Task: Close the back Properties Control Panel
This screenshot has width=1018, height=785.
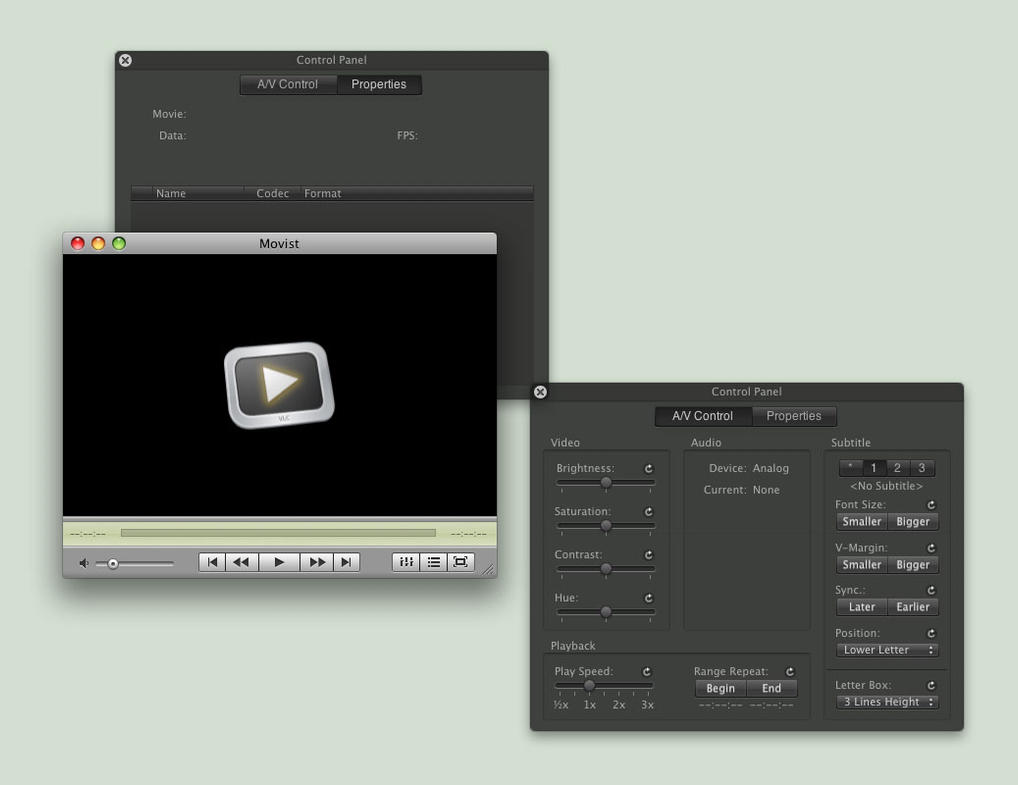Action: [x=125, y=60]
